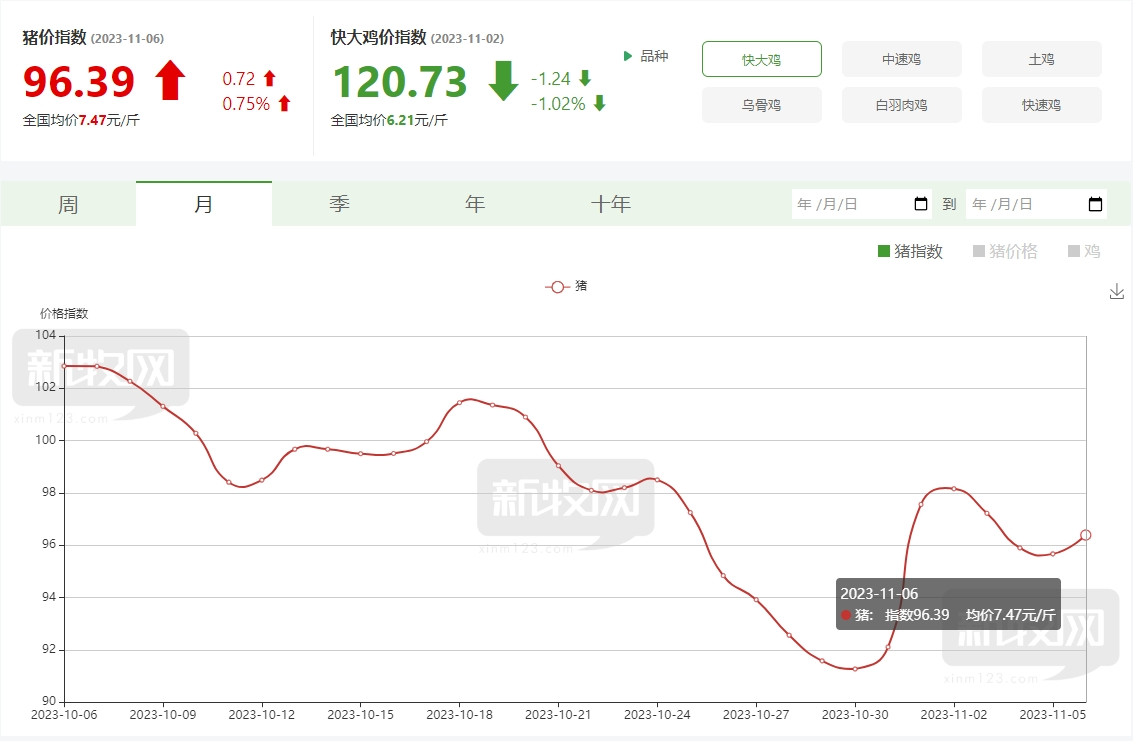Toggle the 猪 series legend marker
This screenshot has width=1133, height=741.
pos(557,287)
